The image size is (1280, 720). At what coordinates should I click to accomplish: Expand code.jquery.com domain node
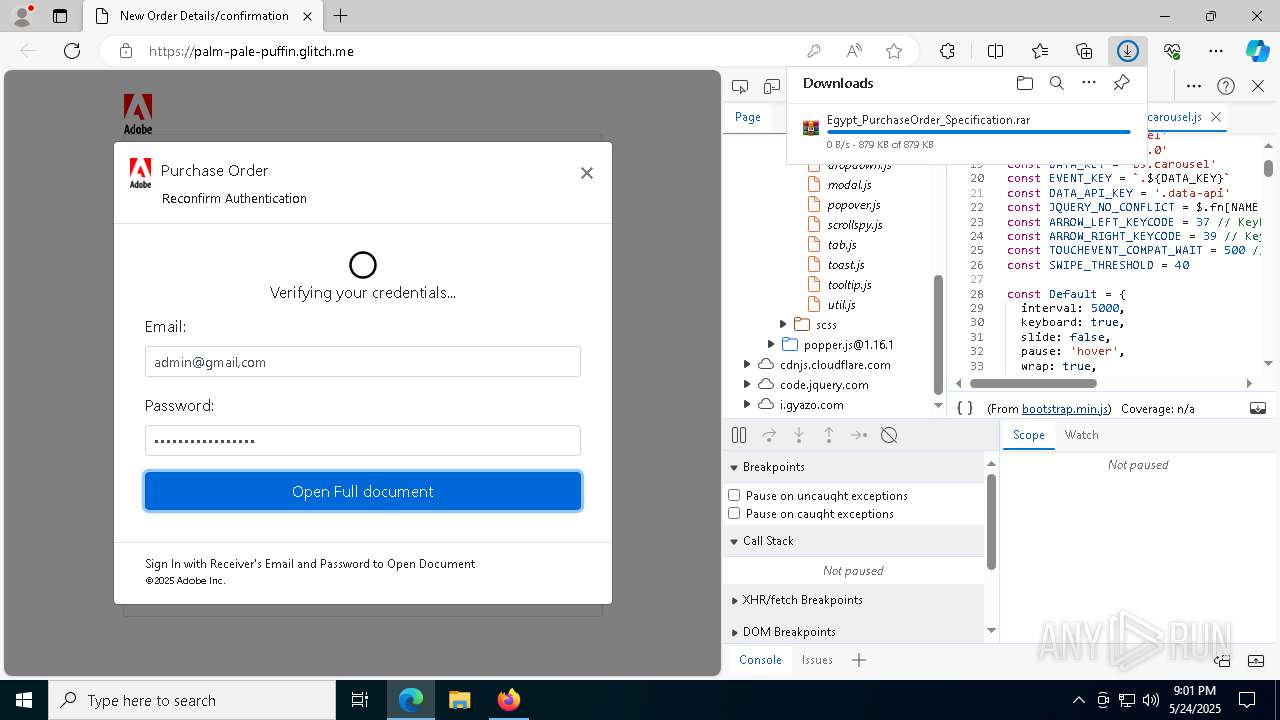pos(747,384)
